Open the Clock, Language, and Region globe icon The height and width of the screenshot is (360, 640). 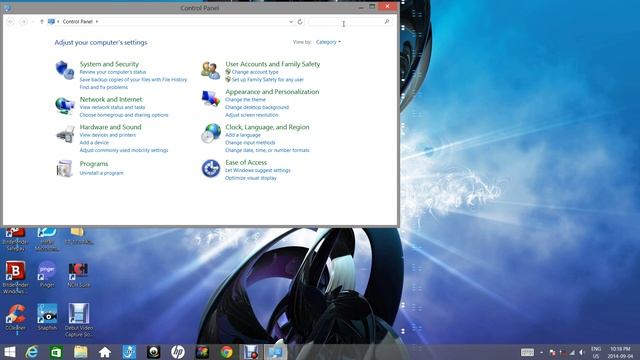(x=211, y=133)
